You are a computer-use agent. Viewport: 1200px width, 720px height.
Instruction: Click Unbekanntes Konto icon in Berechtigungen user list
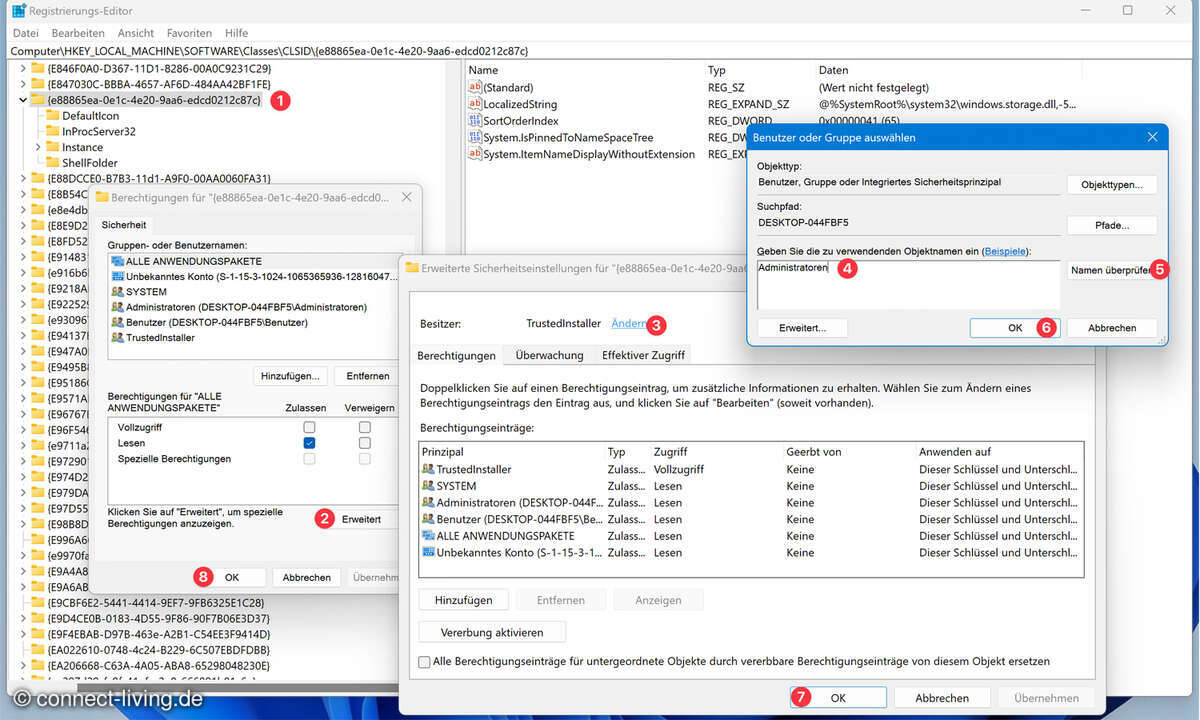point(118,276)
